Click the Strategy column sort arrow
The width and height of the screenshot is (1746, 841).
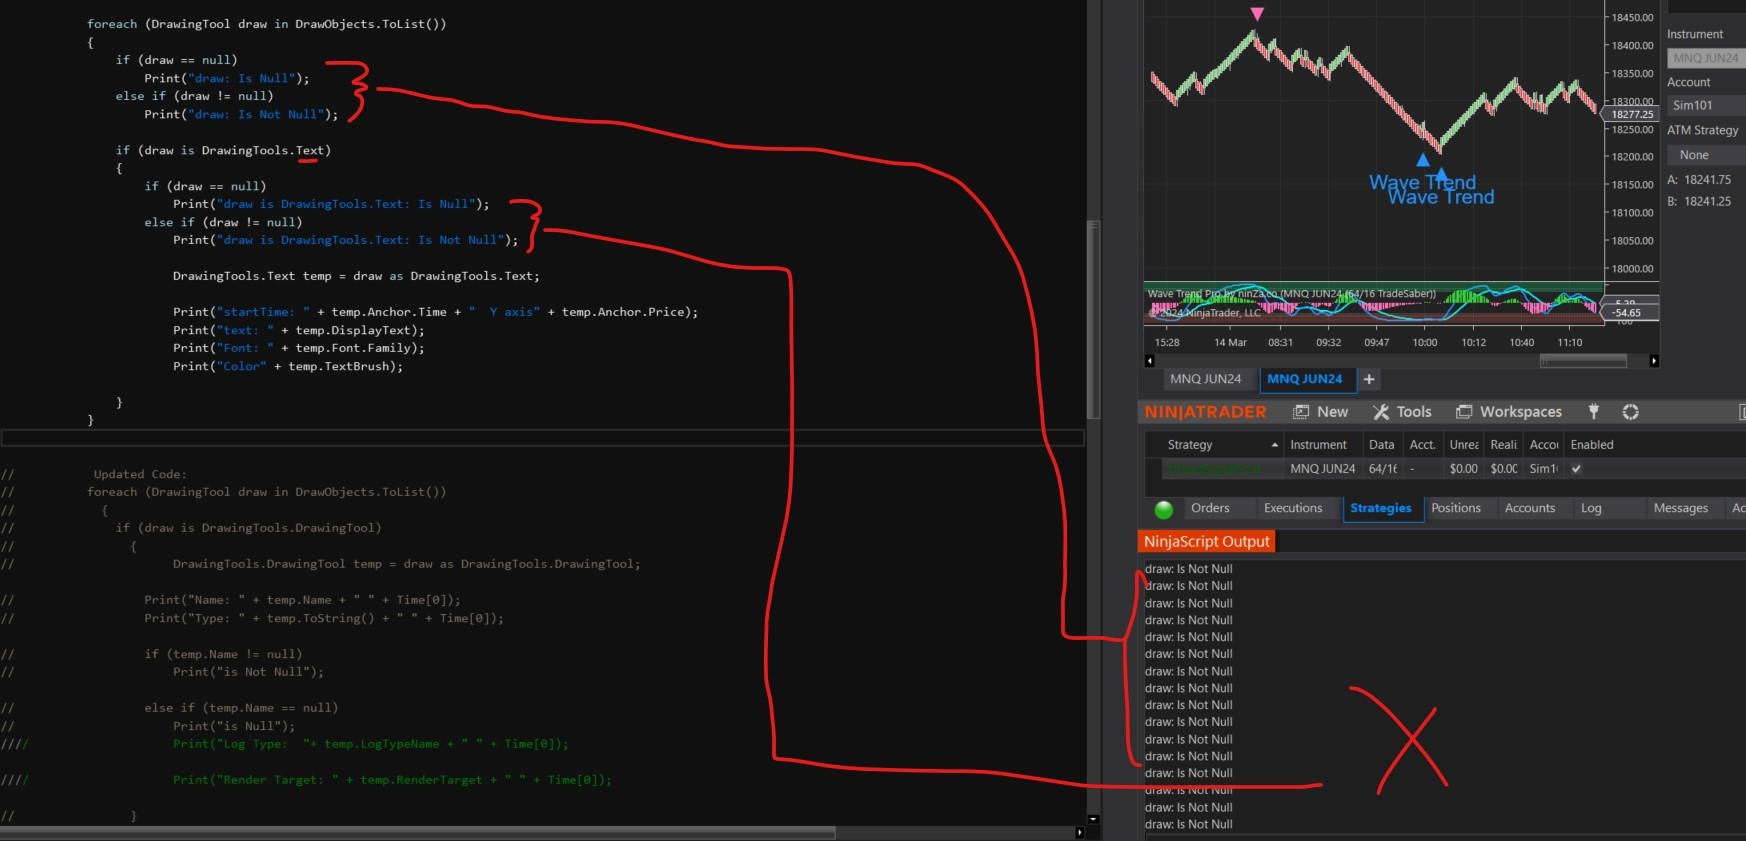click(x=1274, y=445)
